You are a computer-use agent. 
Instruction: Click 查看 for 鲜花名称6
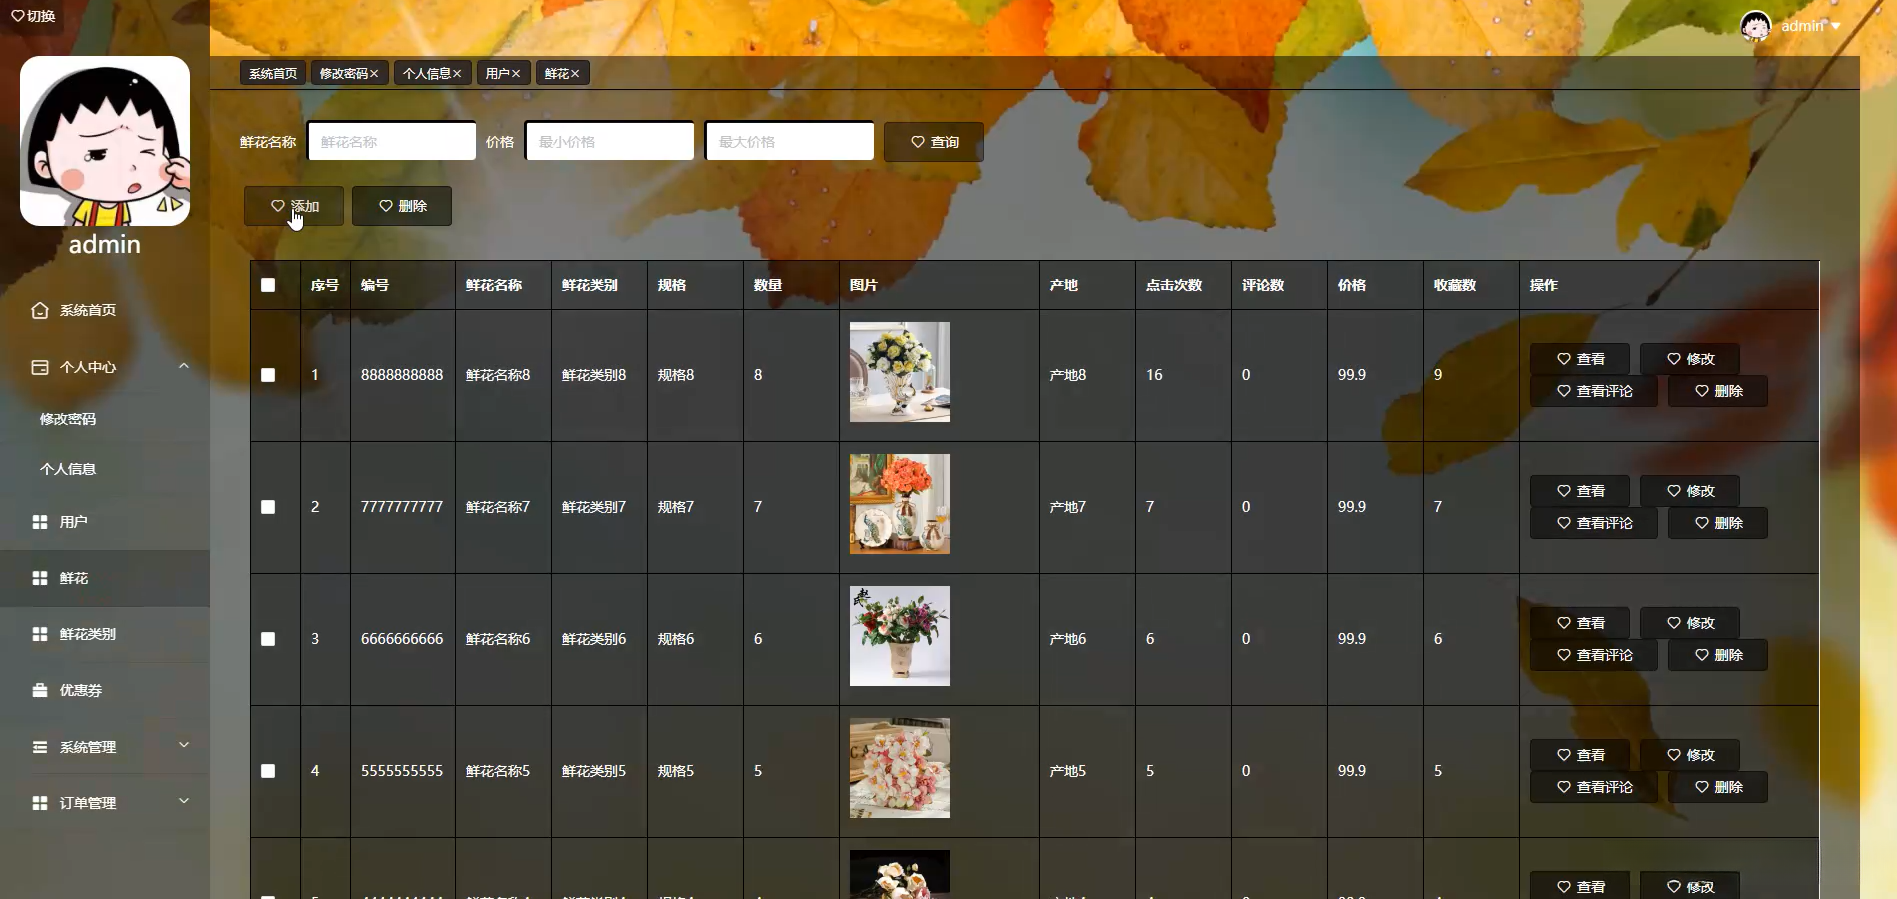tap(1580, 623)
